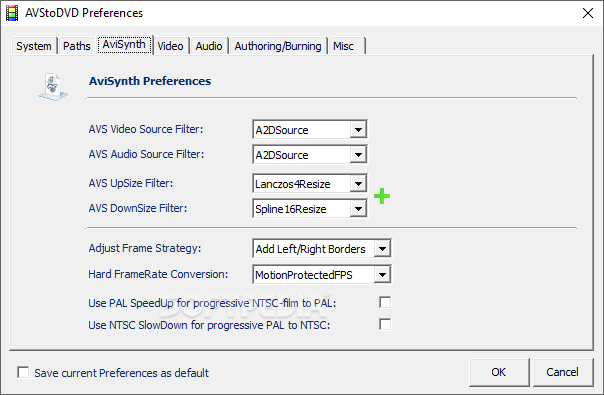The width and height of the screenshot is (604, 395).
Task: Switch to the Paths tab
Action: pyautogui.click(x=77, y=46)
